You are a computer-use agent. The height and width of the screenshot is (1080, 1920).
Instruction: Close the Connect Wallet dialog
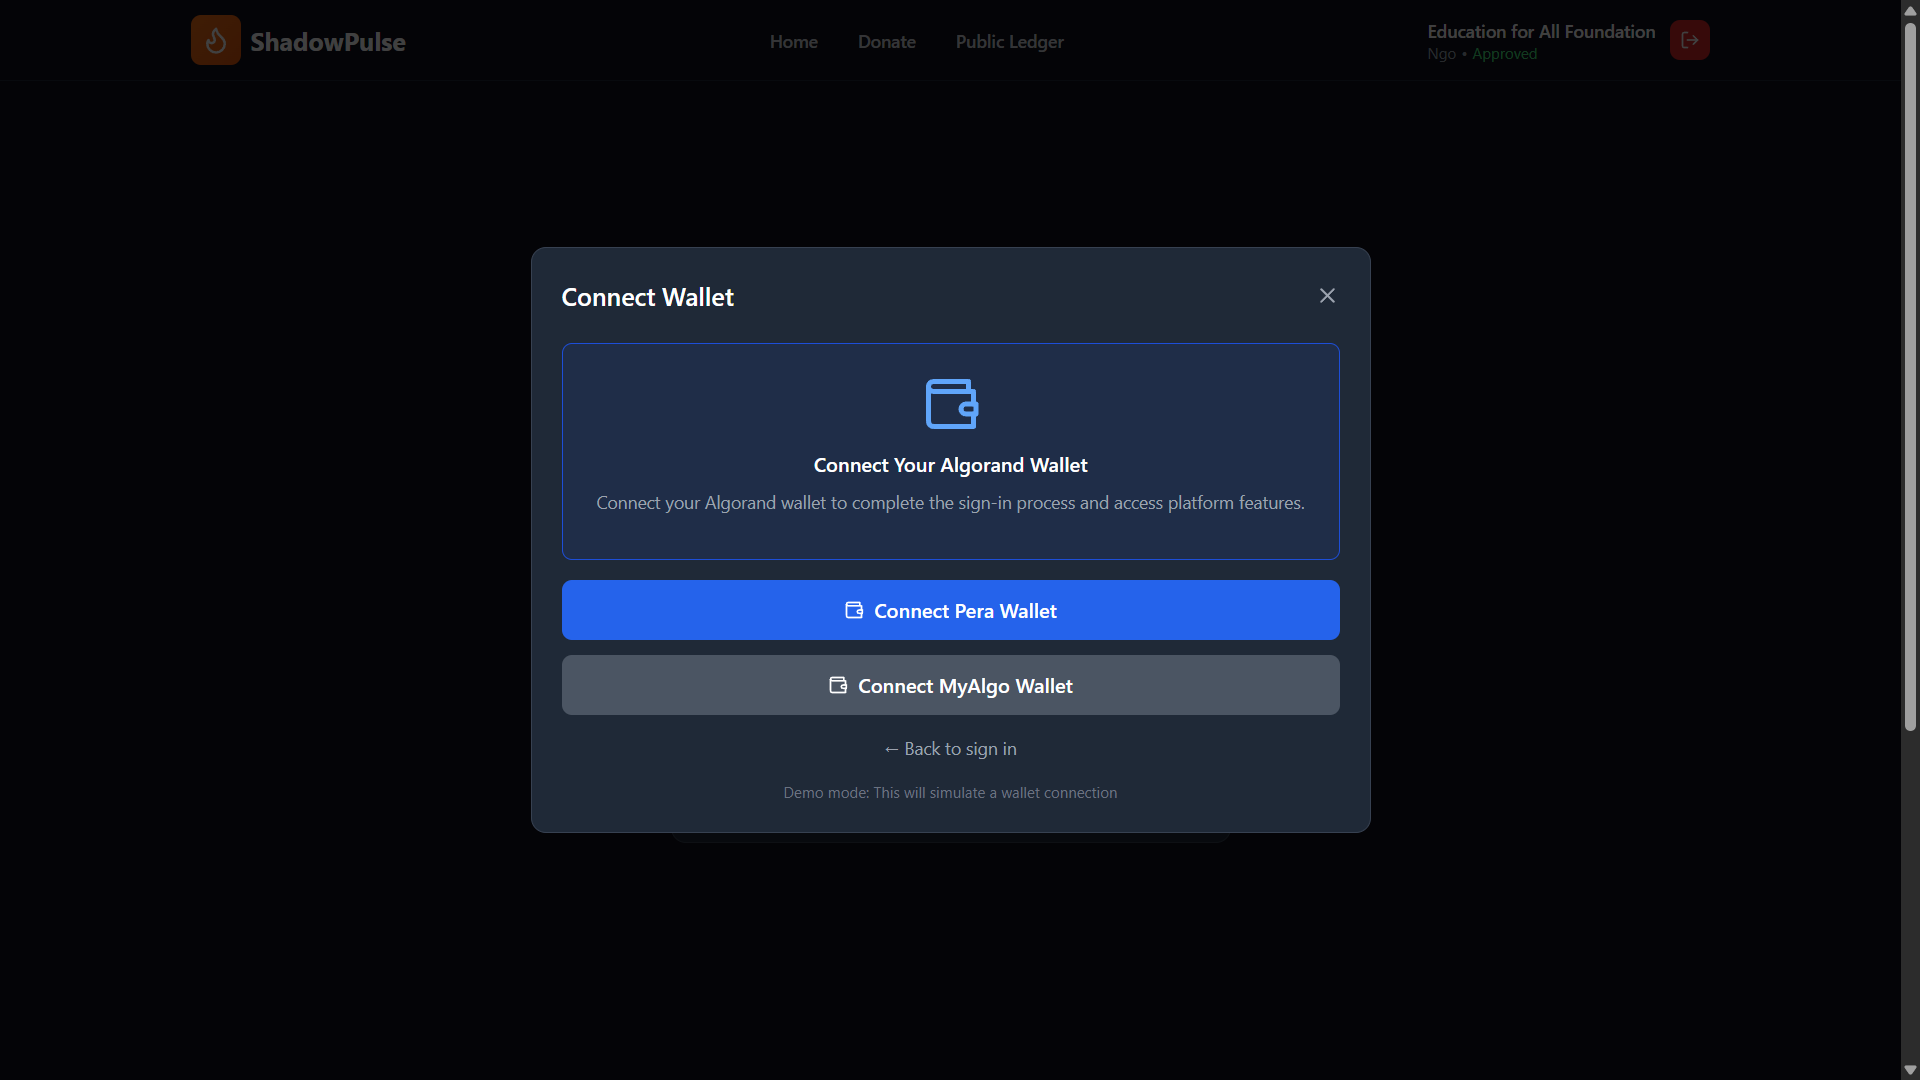[x=1327, y=296]
